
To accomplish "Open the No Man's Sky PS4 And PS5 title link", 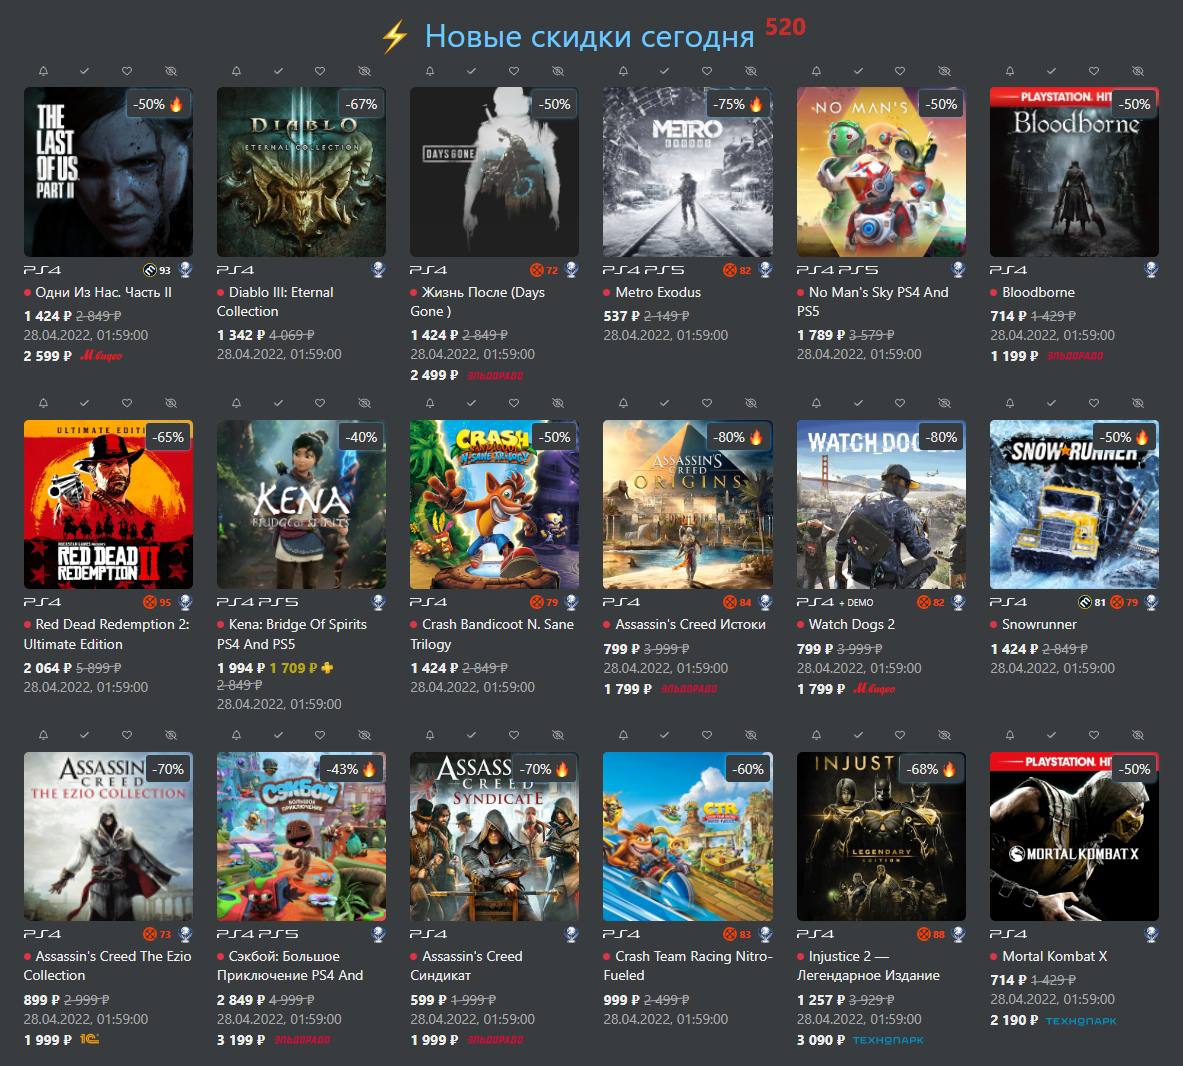I will pos(872,301).
